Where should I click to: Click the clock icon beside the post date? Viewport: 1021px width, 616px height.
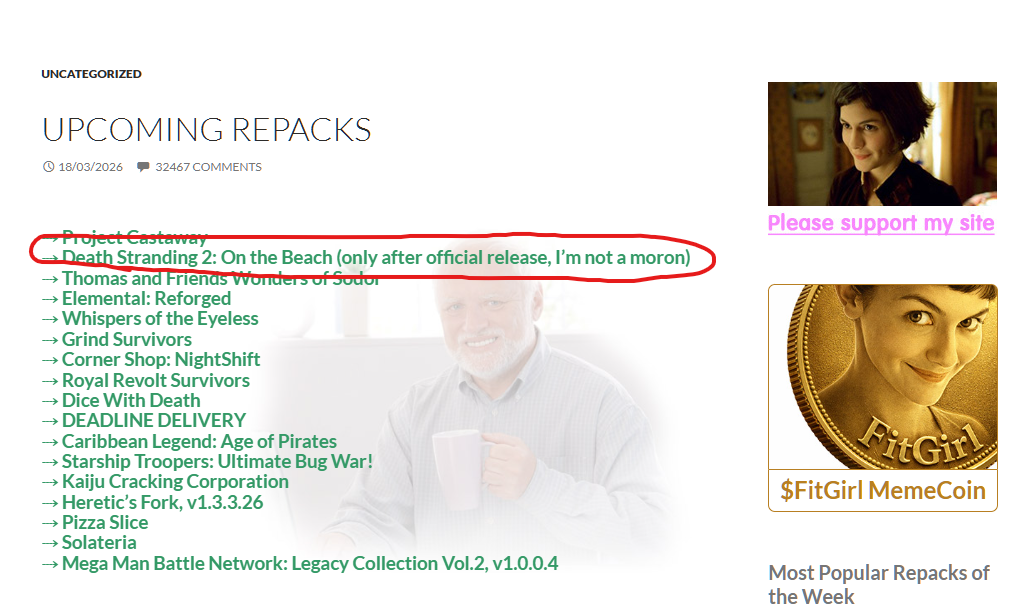[x=48, y=167]
